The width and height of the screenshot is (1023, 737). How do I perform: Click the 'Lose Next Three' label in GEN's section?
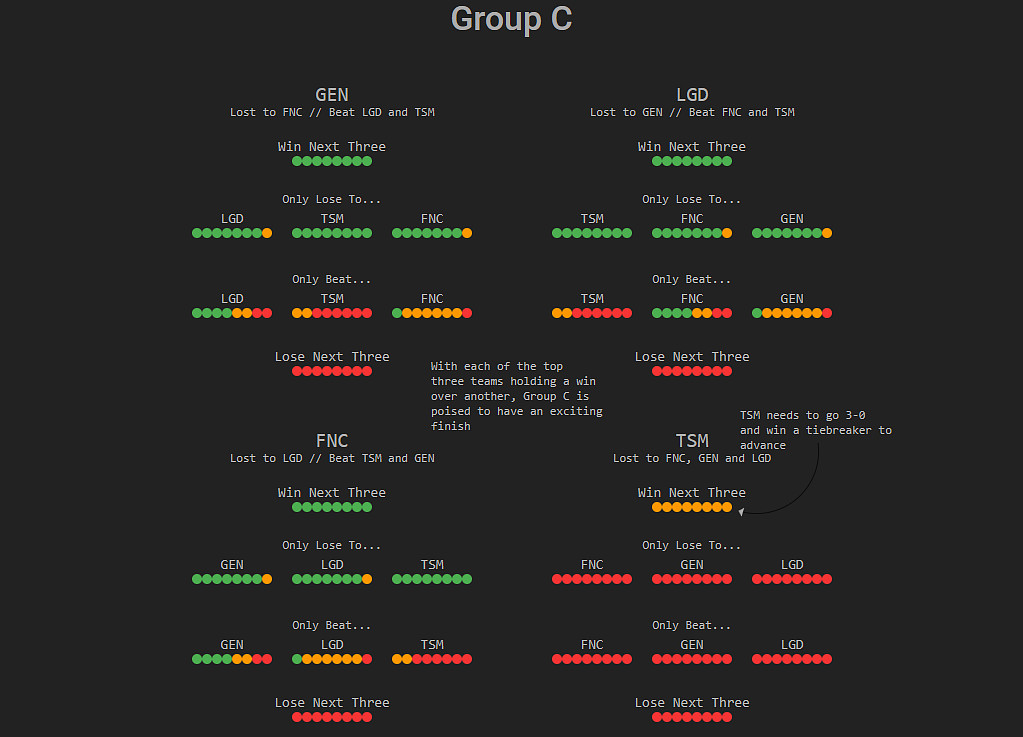point(332,356)
